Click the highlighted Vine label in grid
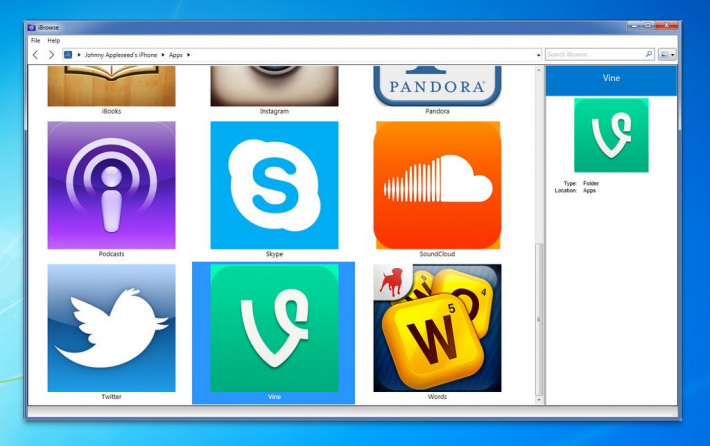The image size is (710, 446). coord(274,397)
